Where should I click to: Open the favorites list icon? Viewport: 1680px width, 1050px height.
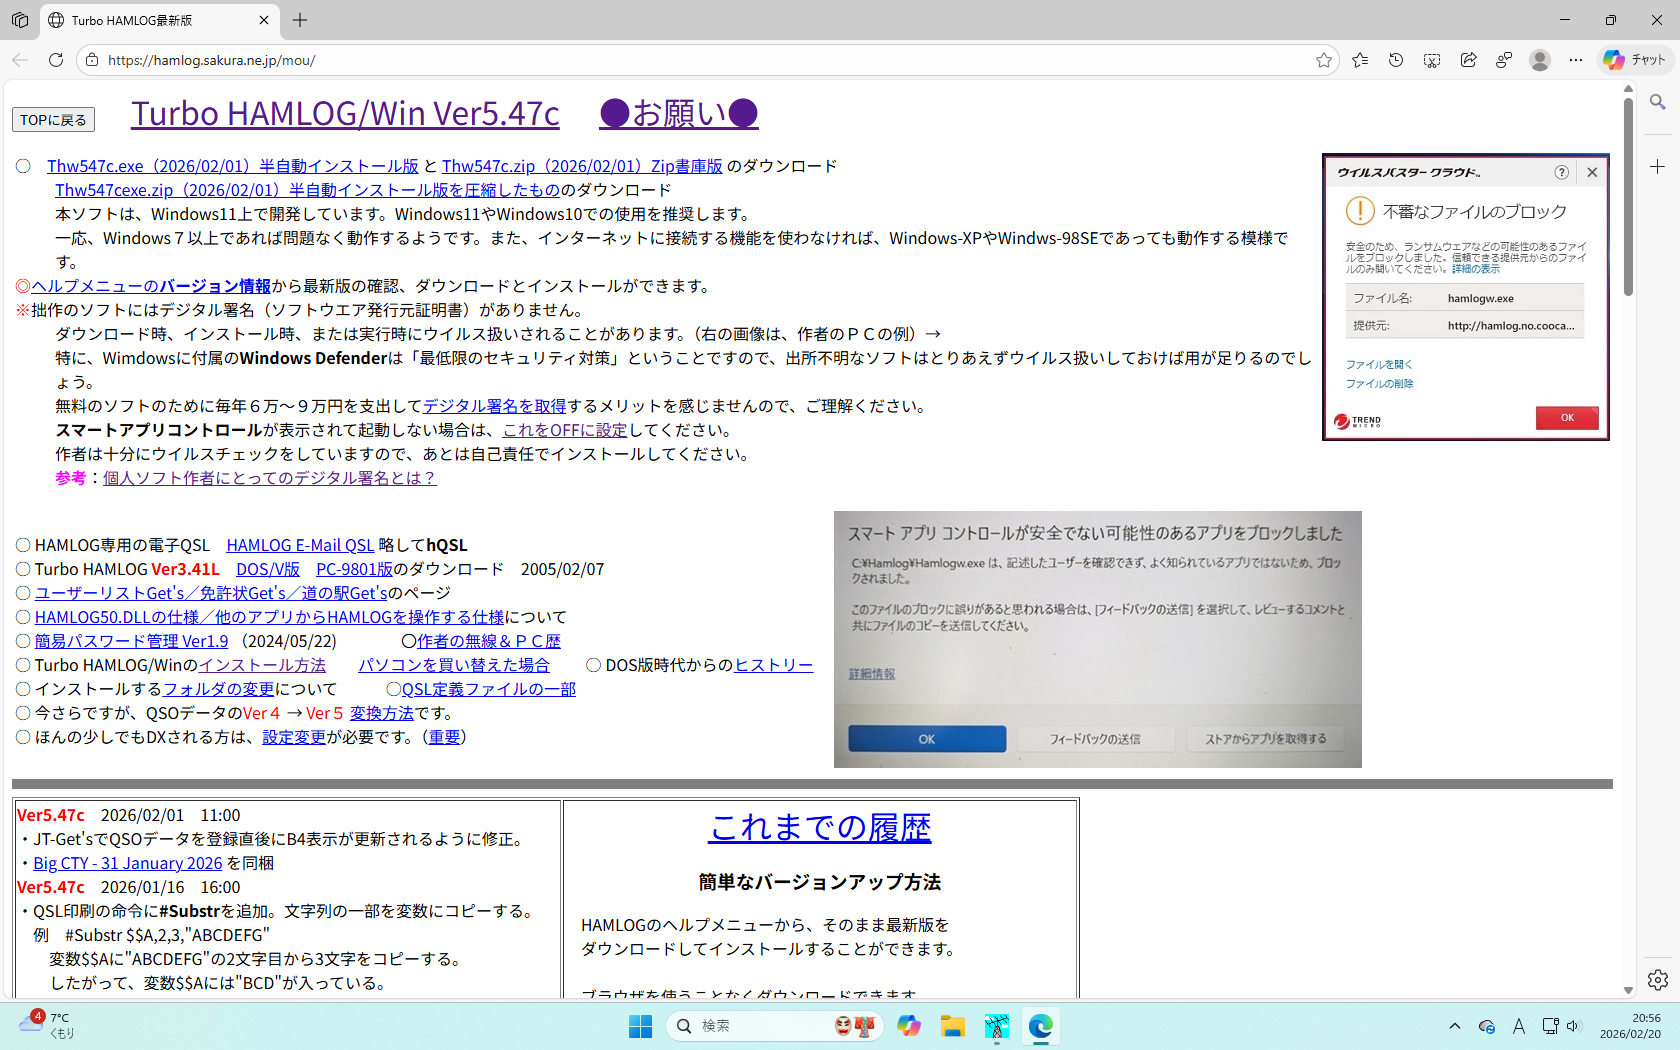1360,60
